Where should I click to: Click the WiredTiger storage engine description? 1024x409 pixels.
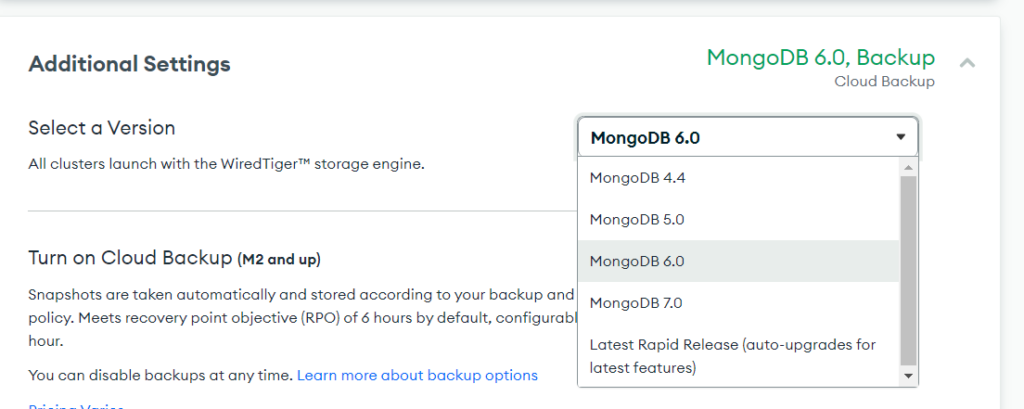pyautogui.click(x=227, y=165)
